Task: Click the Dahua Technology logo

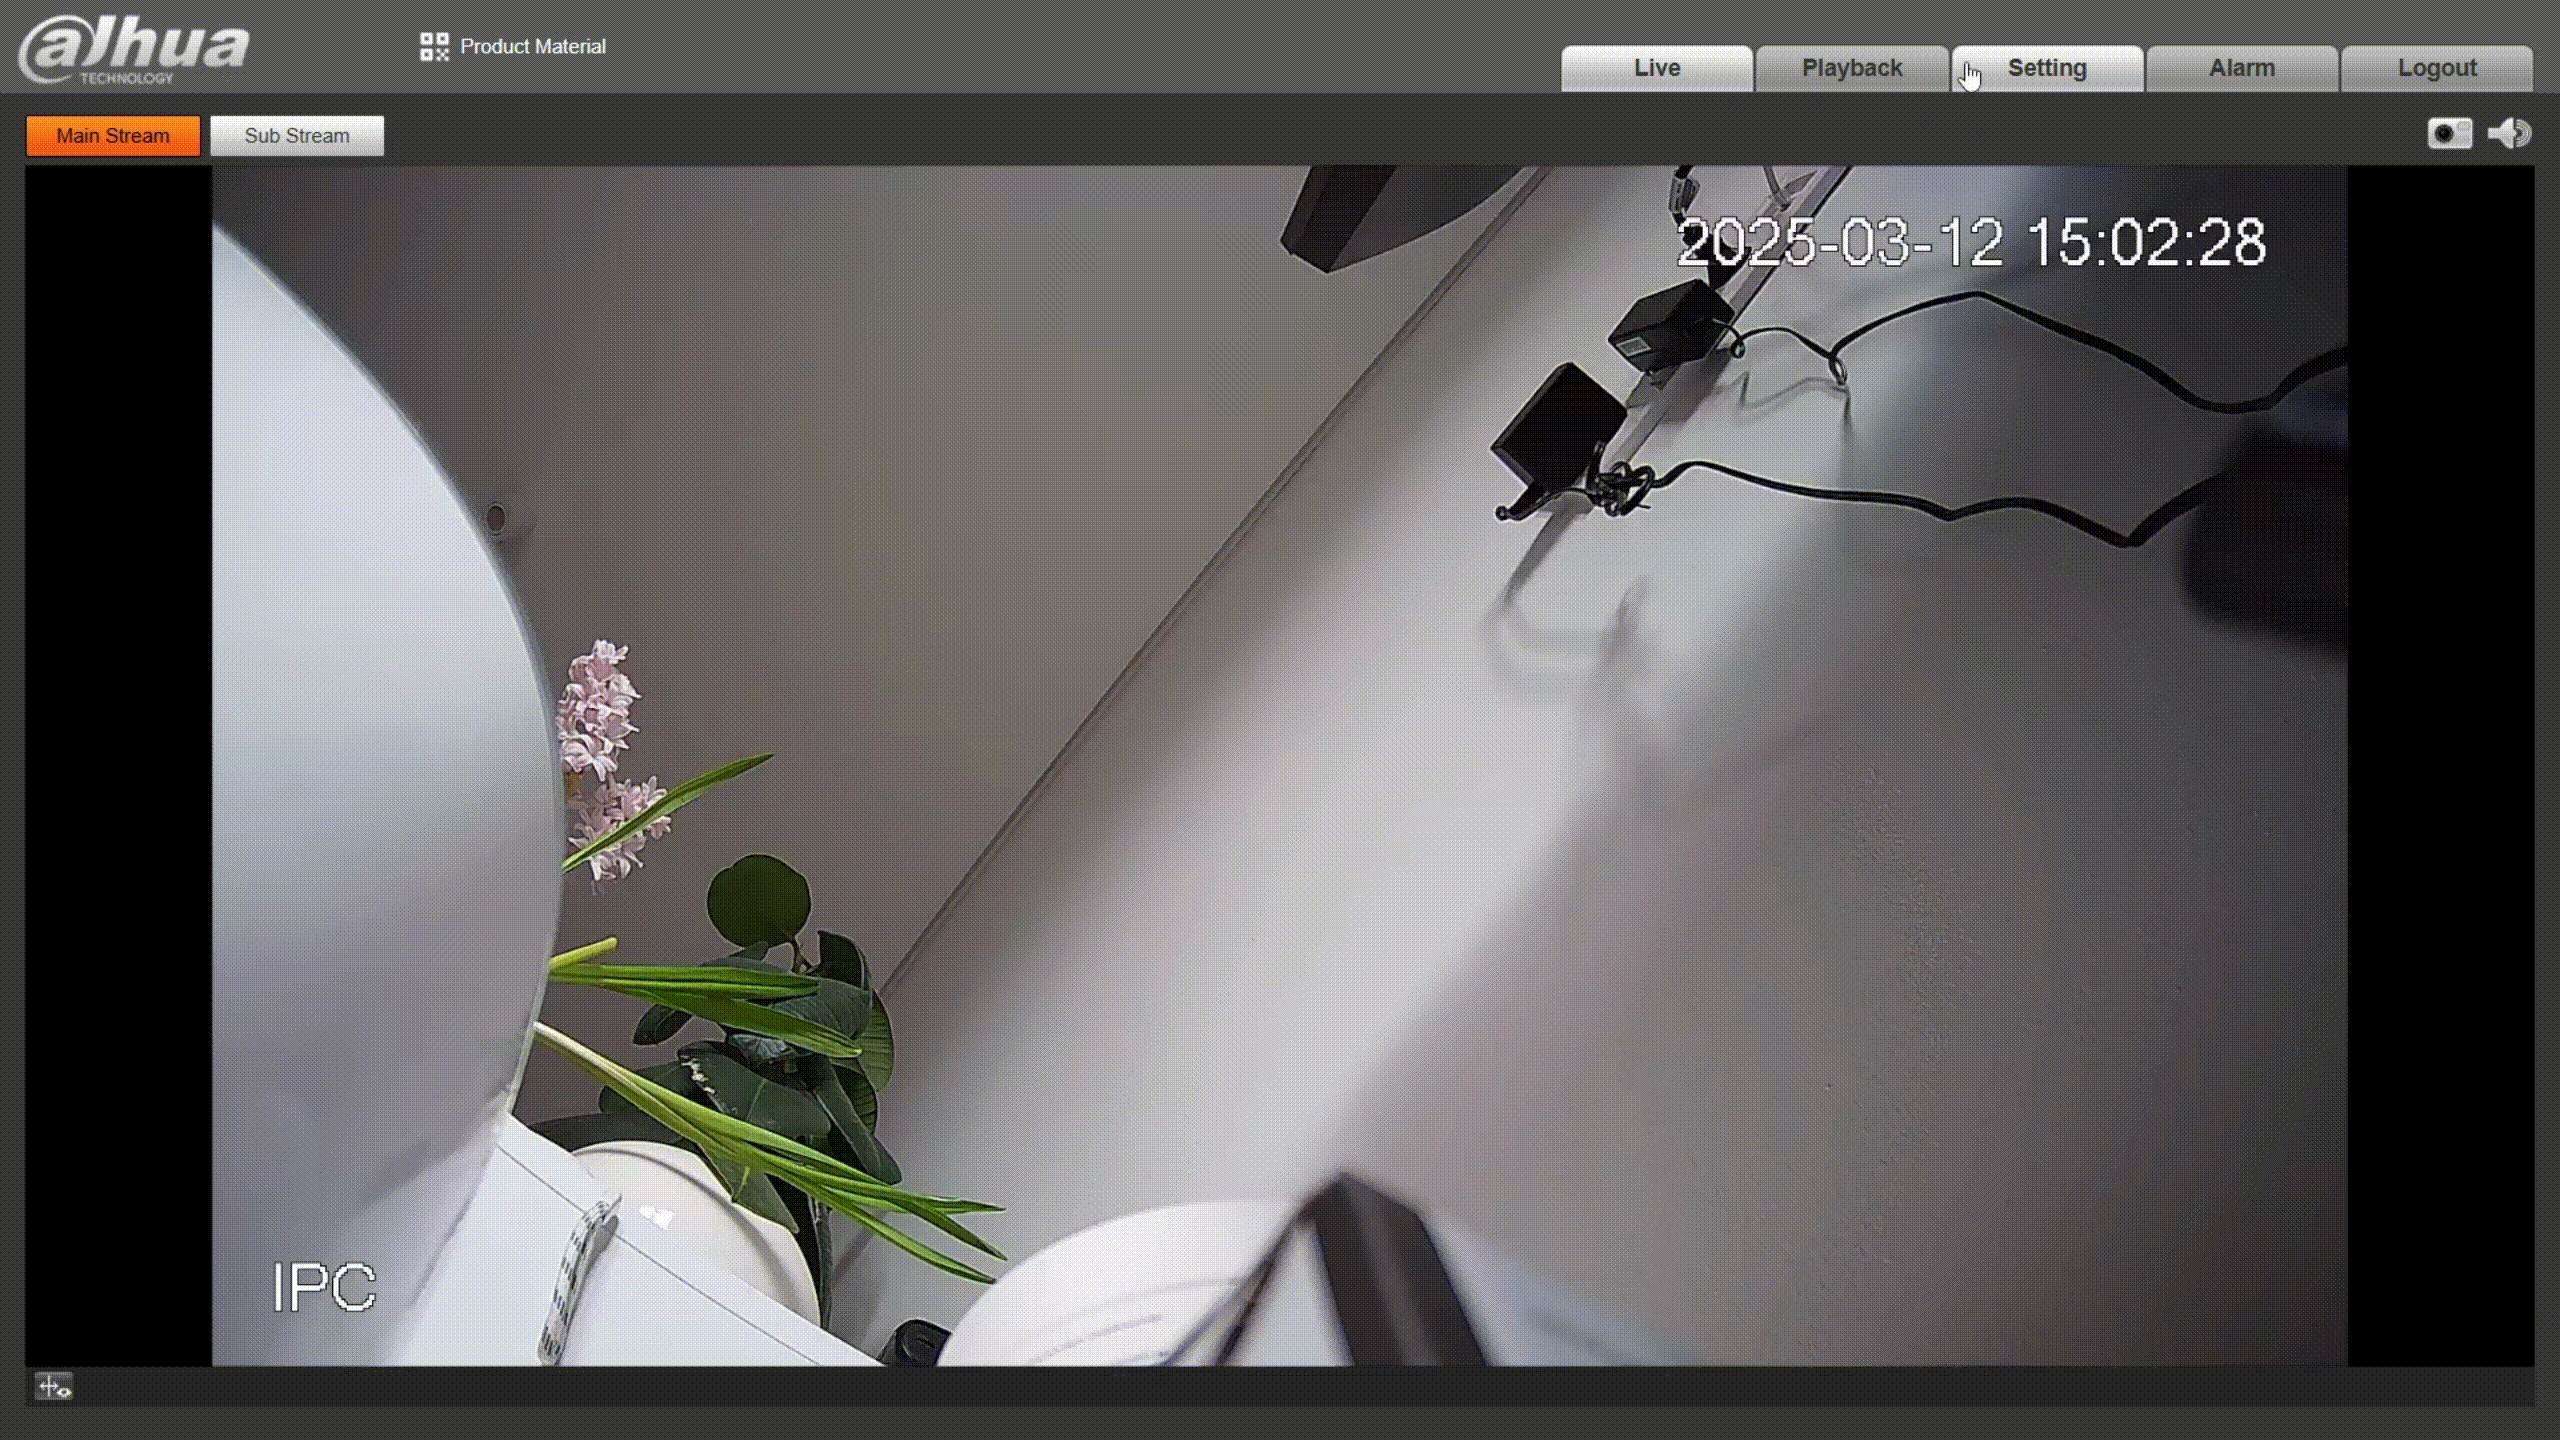Action: tap(133, 50)
